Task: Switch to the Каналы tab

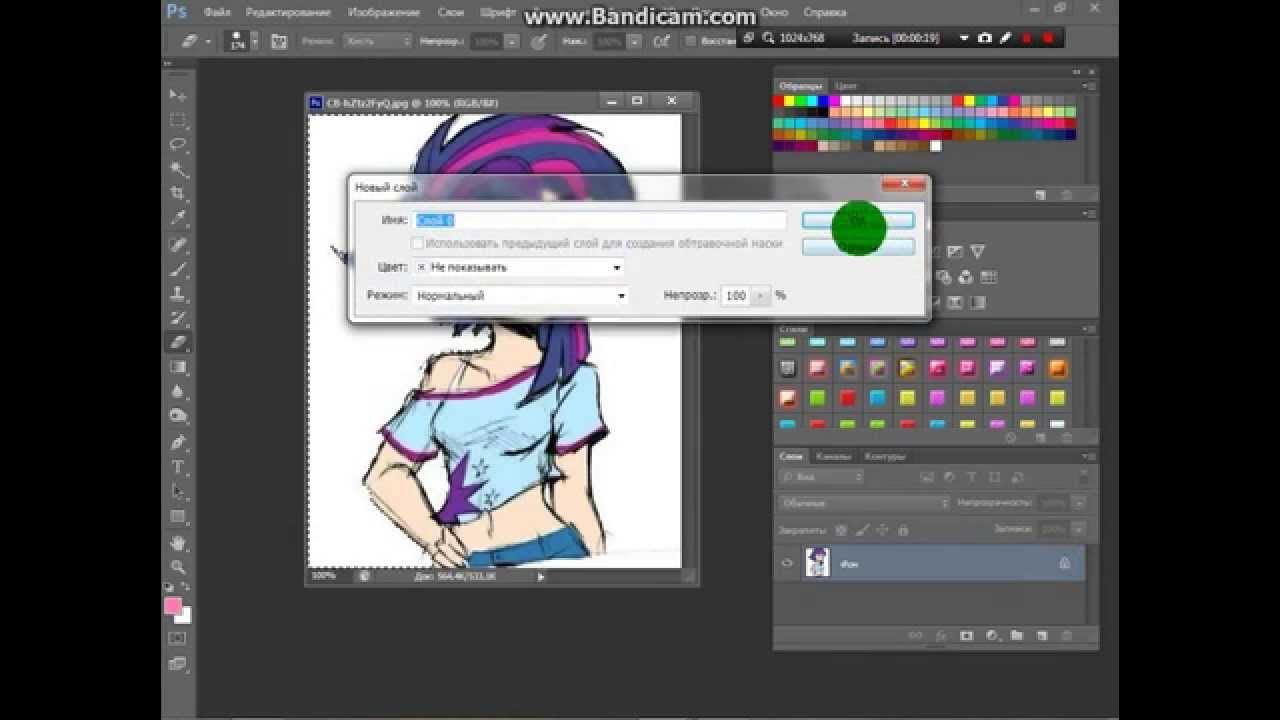Action: coord(833,456)
